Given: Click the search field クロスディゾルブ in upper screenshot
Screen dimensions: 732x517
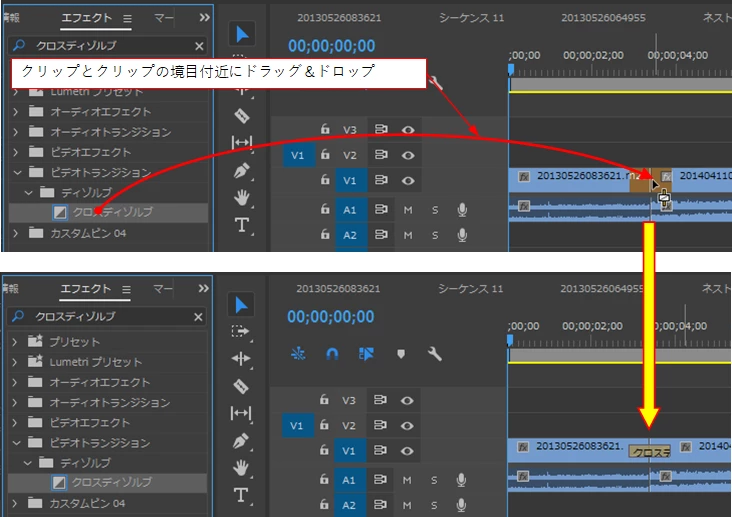Looking at the screenshot, I should (x=108, y=46).
